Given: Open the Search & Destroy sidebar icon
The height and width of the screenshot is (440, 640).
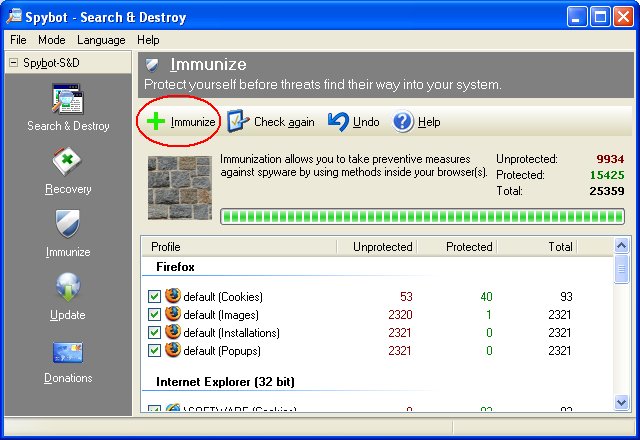Looking at the screenshot, I should point(67,99).
